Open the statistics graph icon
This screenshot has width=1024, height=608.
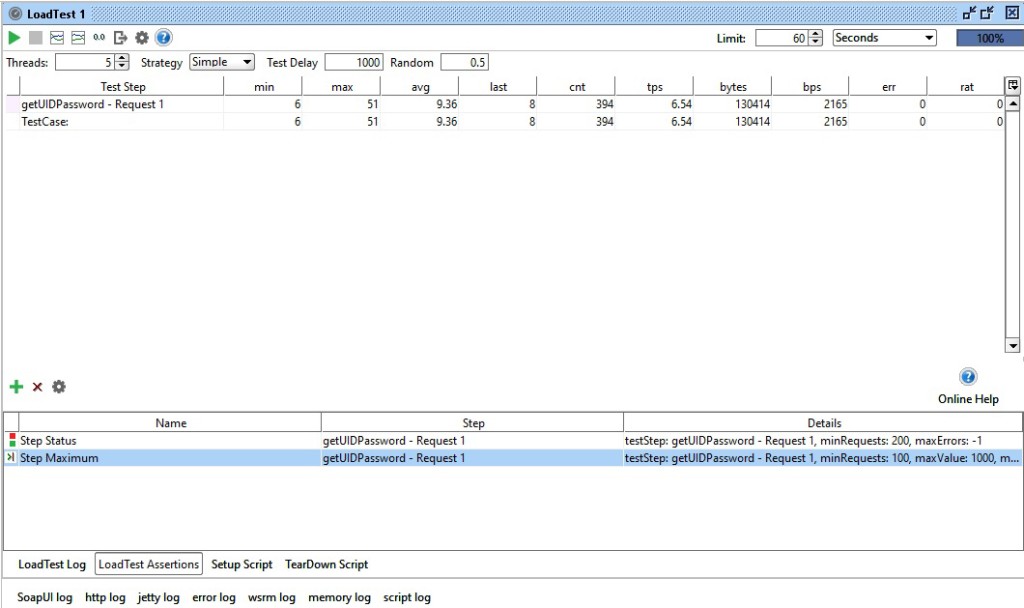[57, 38]
